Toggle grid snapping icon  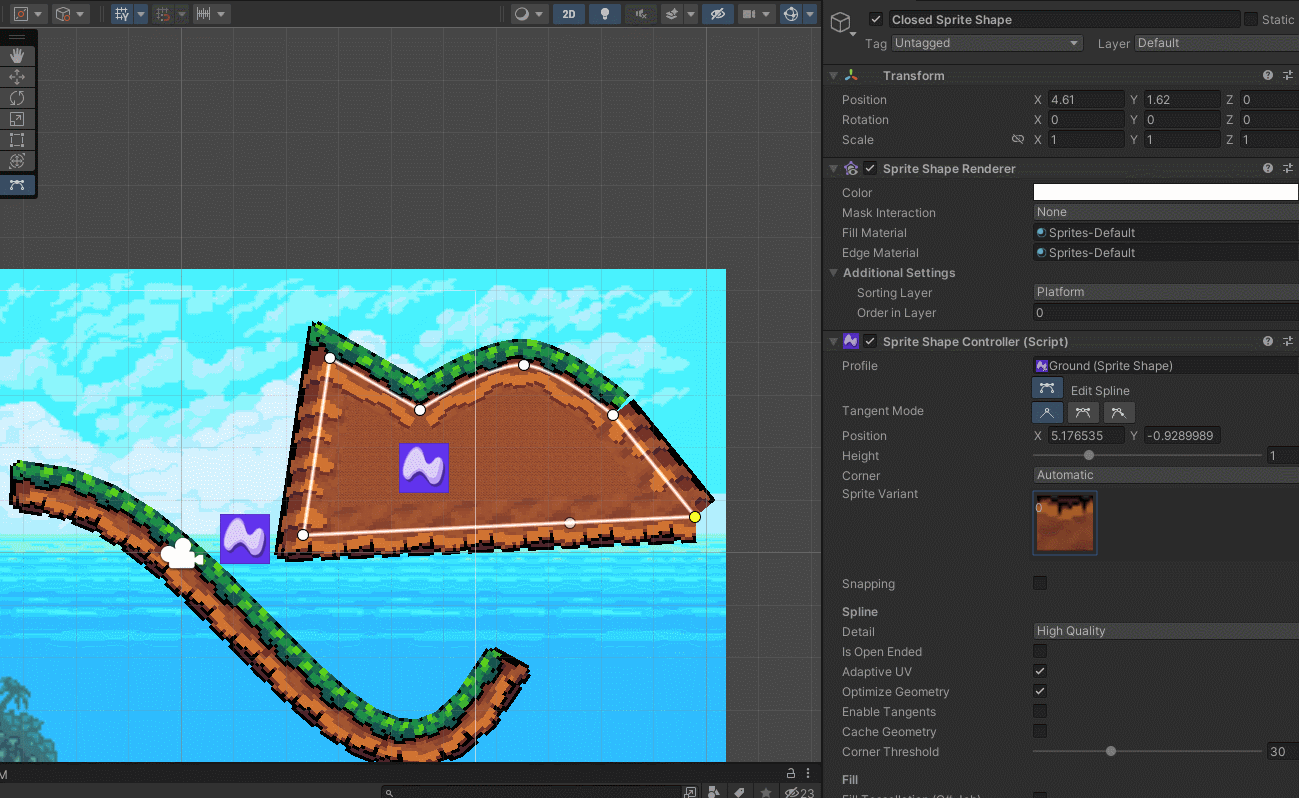121,14
